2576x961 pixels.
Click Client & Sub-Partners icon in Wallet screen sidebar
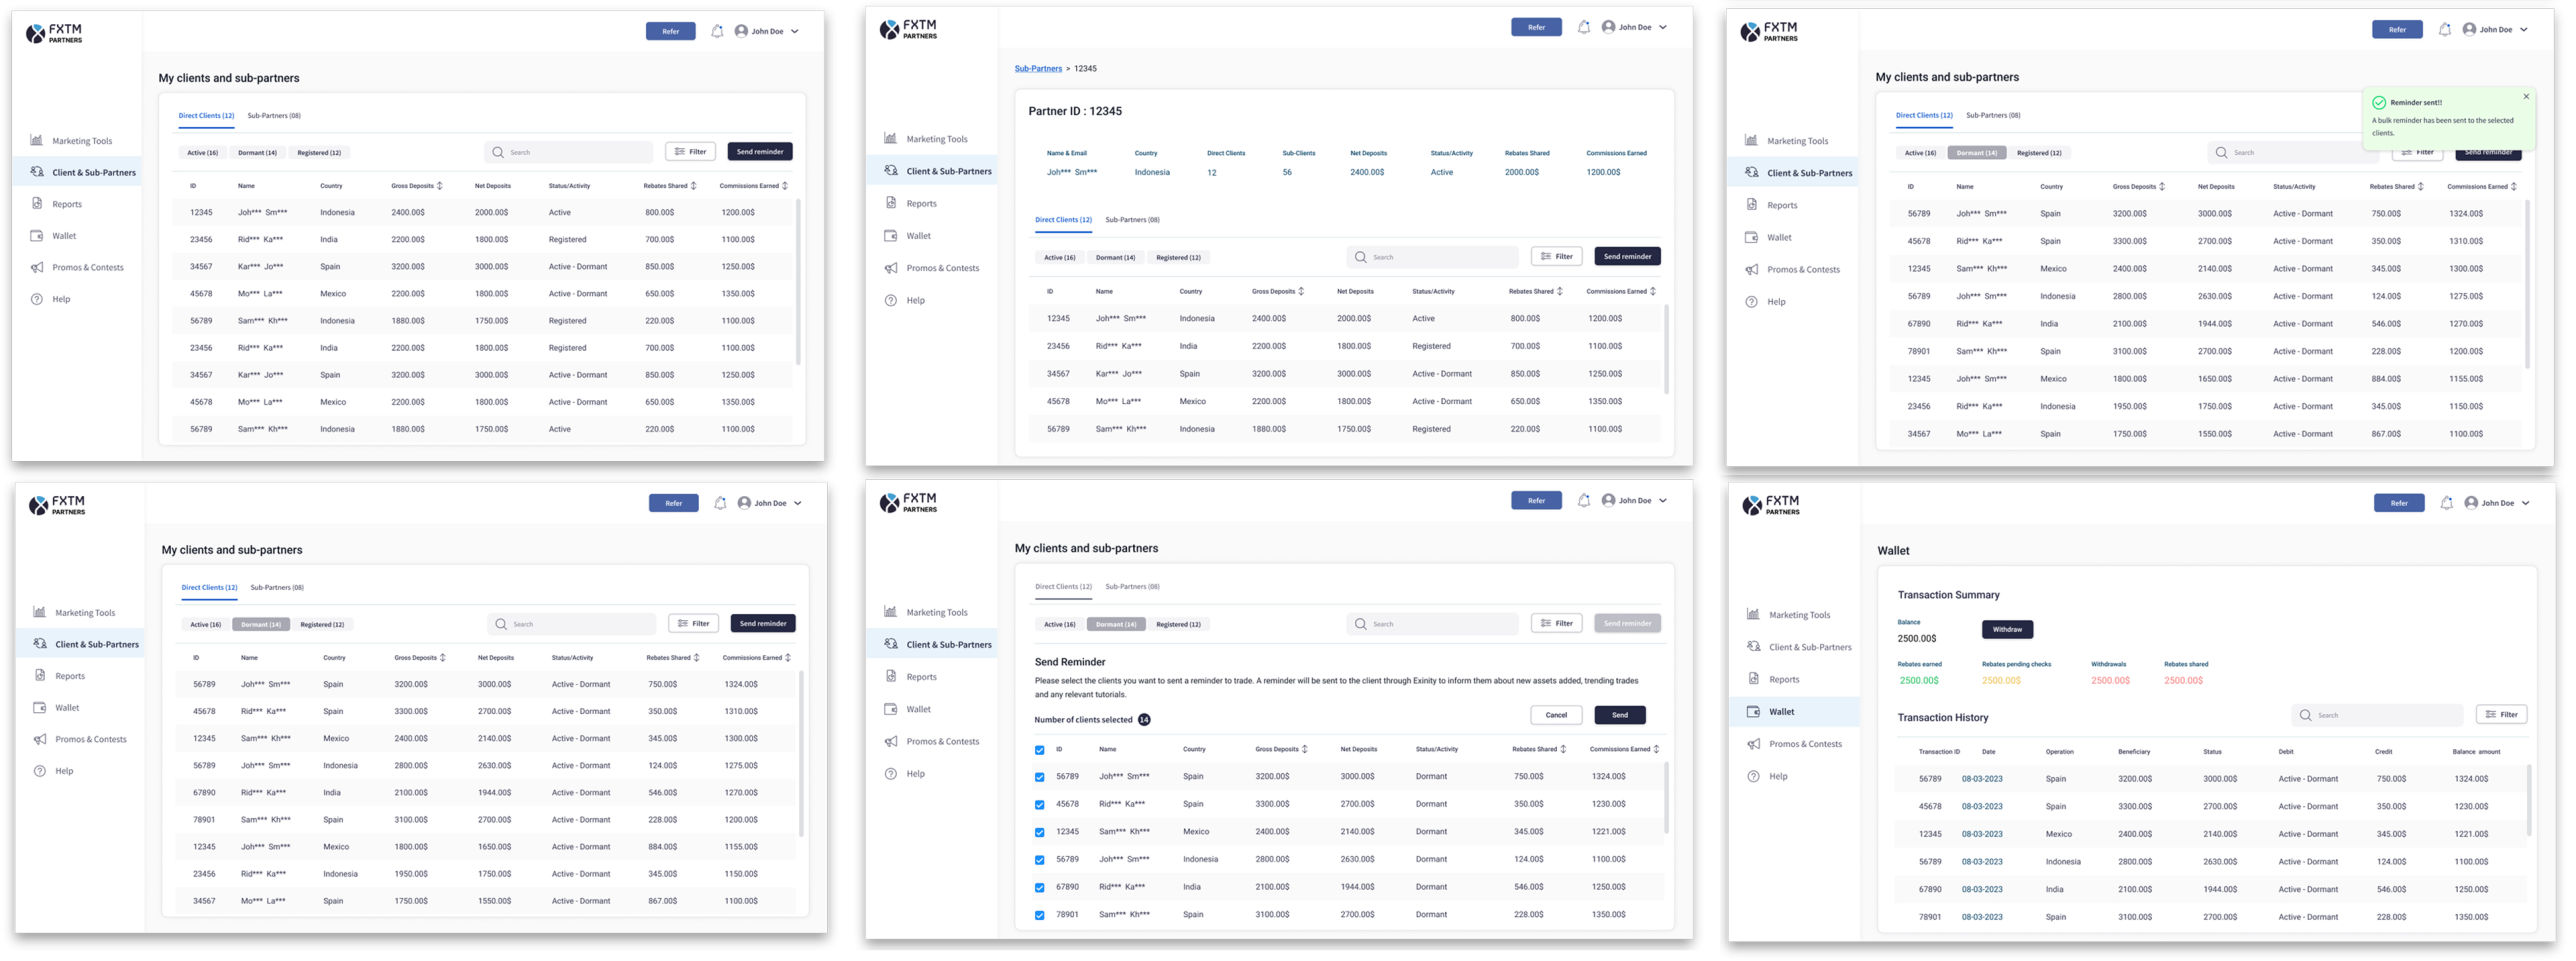pos(1753,646)
